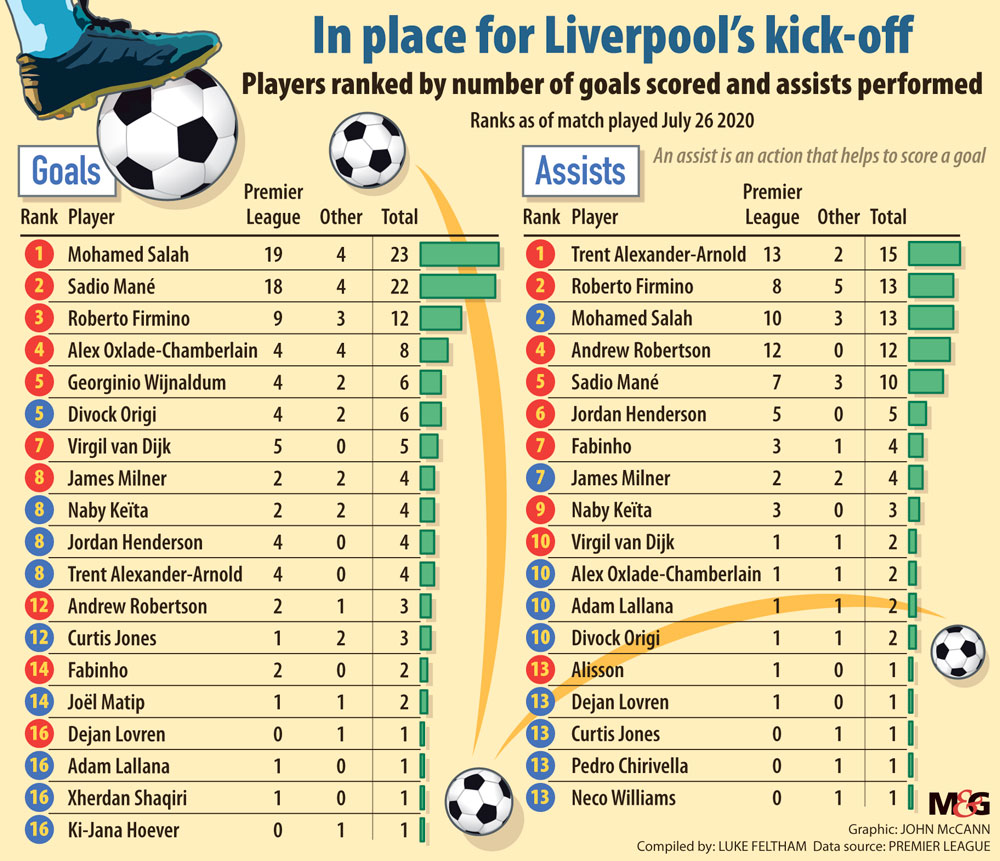The width and height of the screenshot is (1000, 861).
Task: Click Andrew Robertson's name in the Assists table
Action: click(640, 351)
